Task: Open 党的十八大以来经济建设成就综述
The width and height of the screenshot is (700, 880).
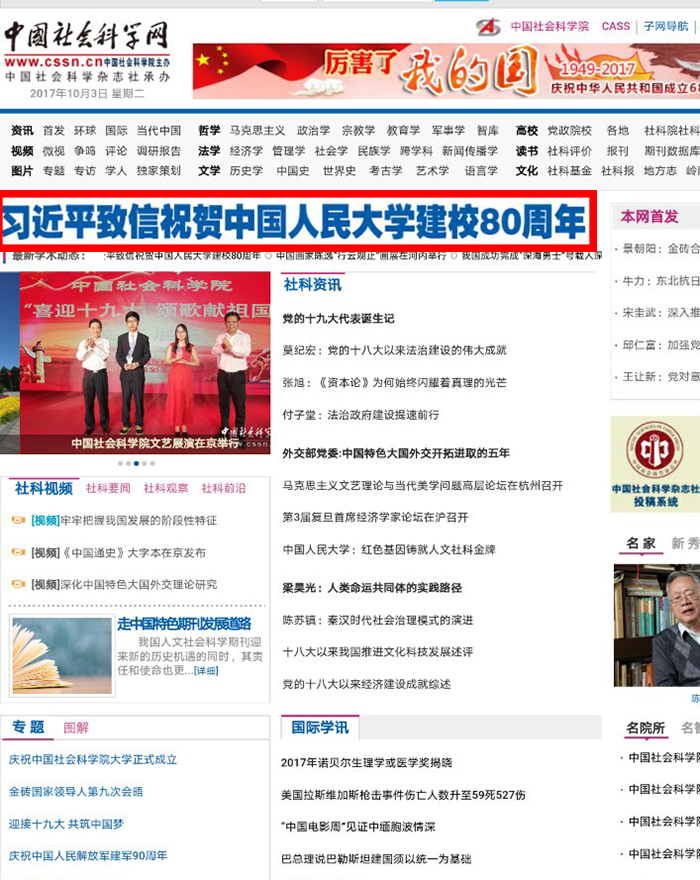Action: pyautogui.click(x=367, y=684)
